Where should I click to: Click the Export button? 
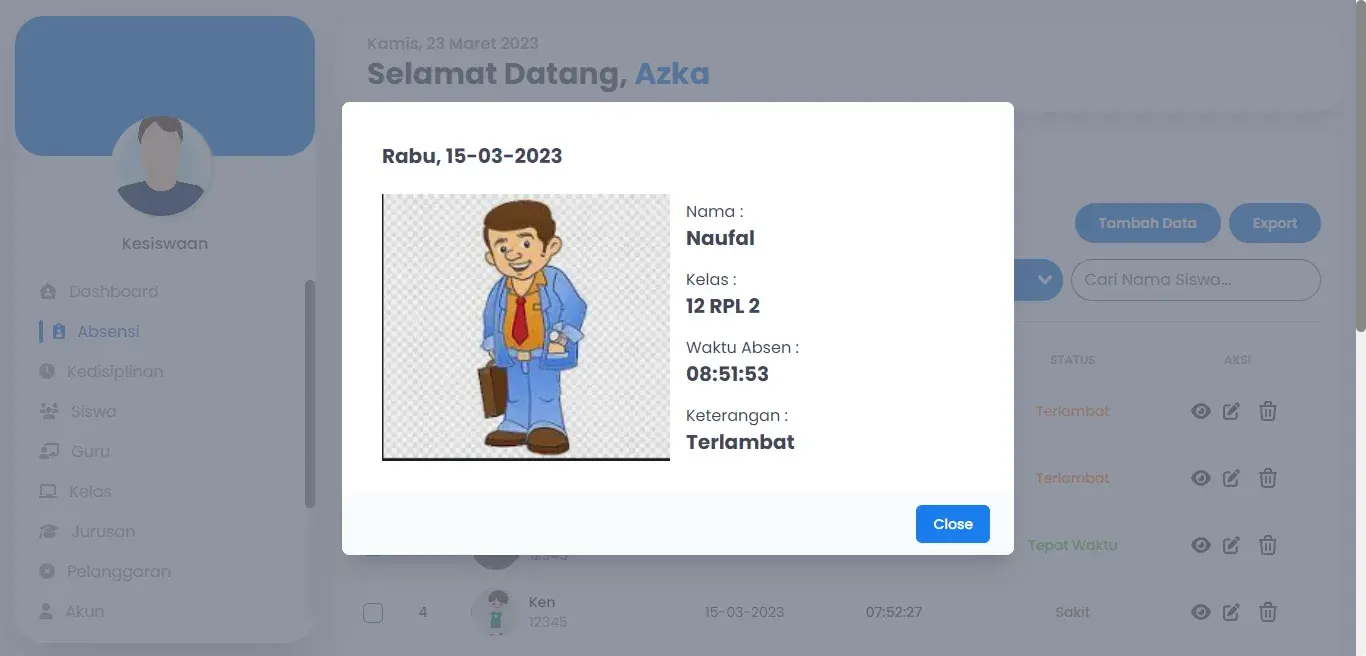tap(1275, 223)
